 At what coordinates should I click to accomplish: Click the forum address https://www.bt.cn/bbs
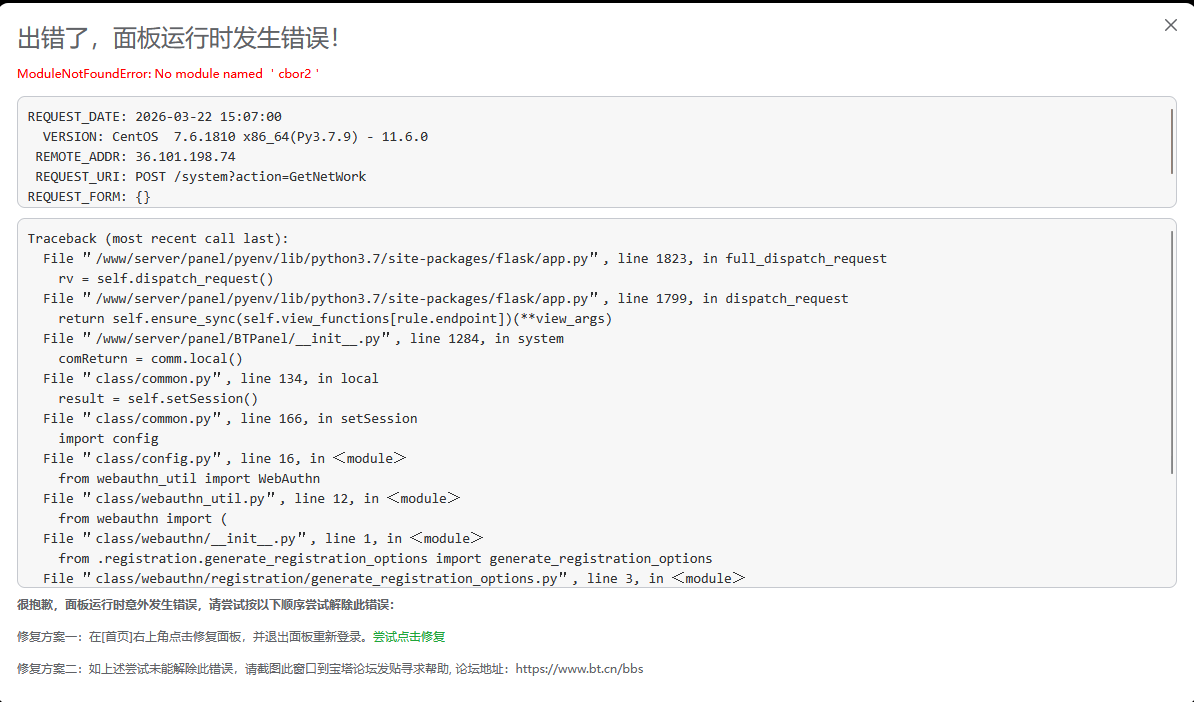click(x=579, y=669)
